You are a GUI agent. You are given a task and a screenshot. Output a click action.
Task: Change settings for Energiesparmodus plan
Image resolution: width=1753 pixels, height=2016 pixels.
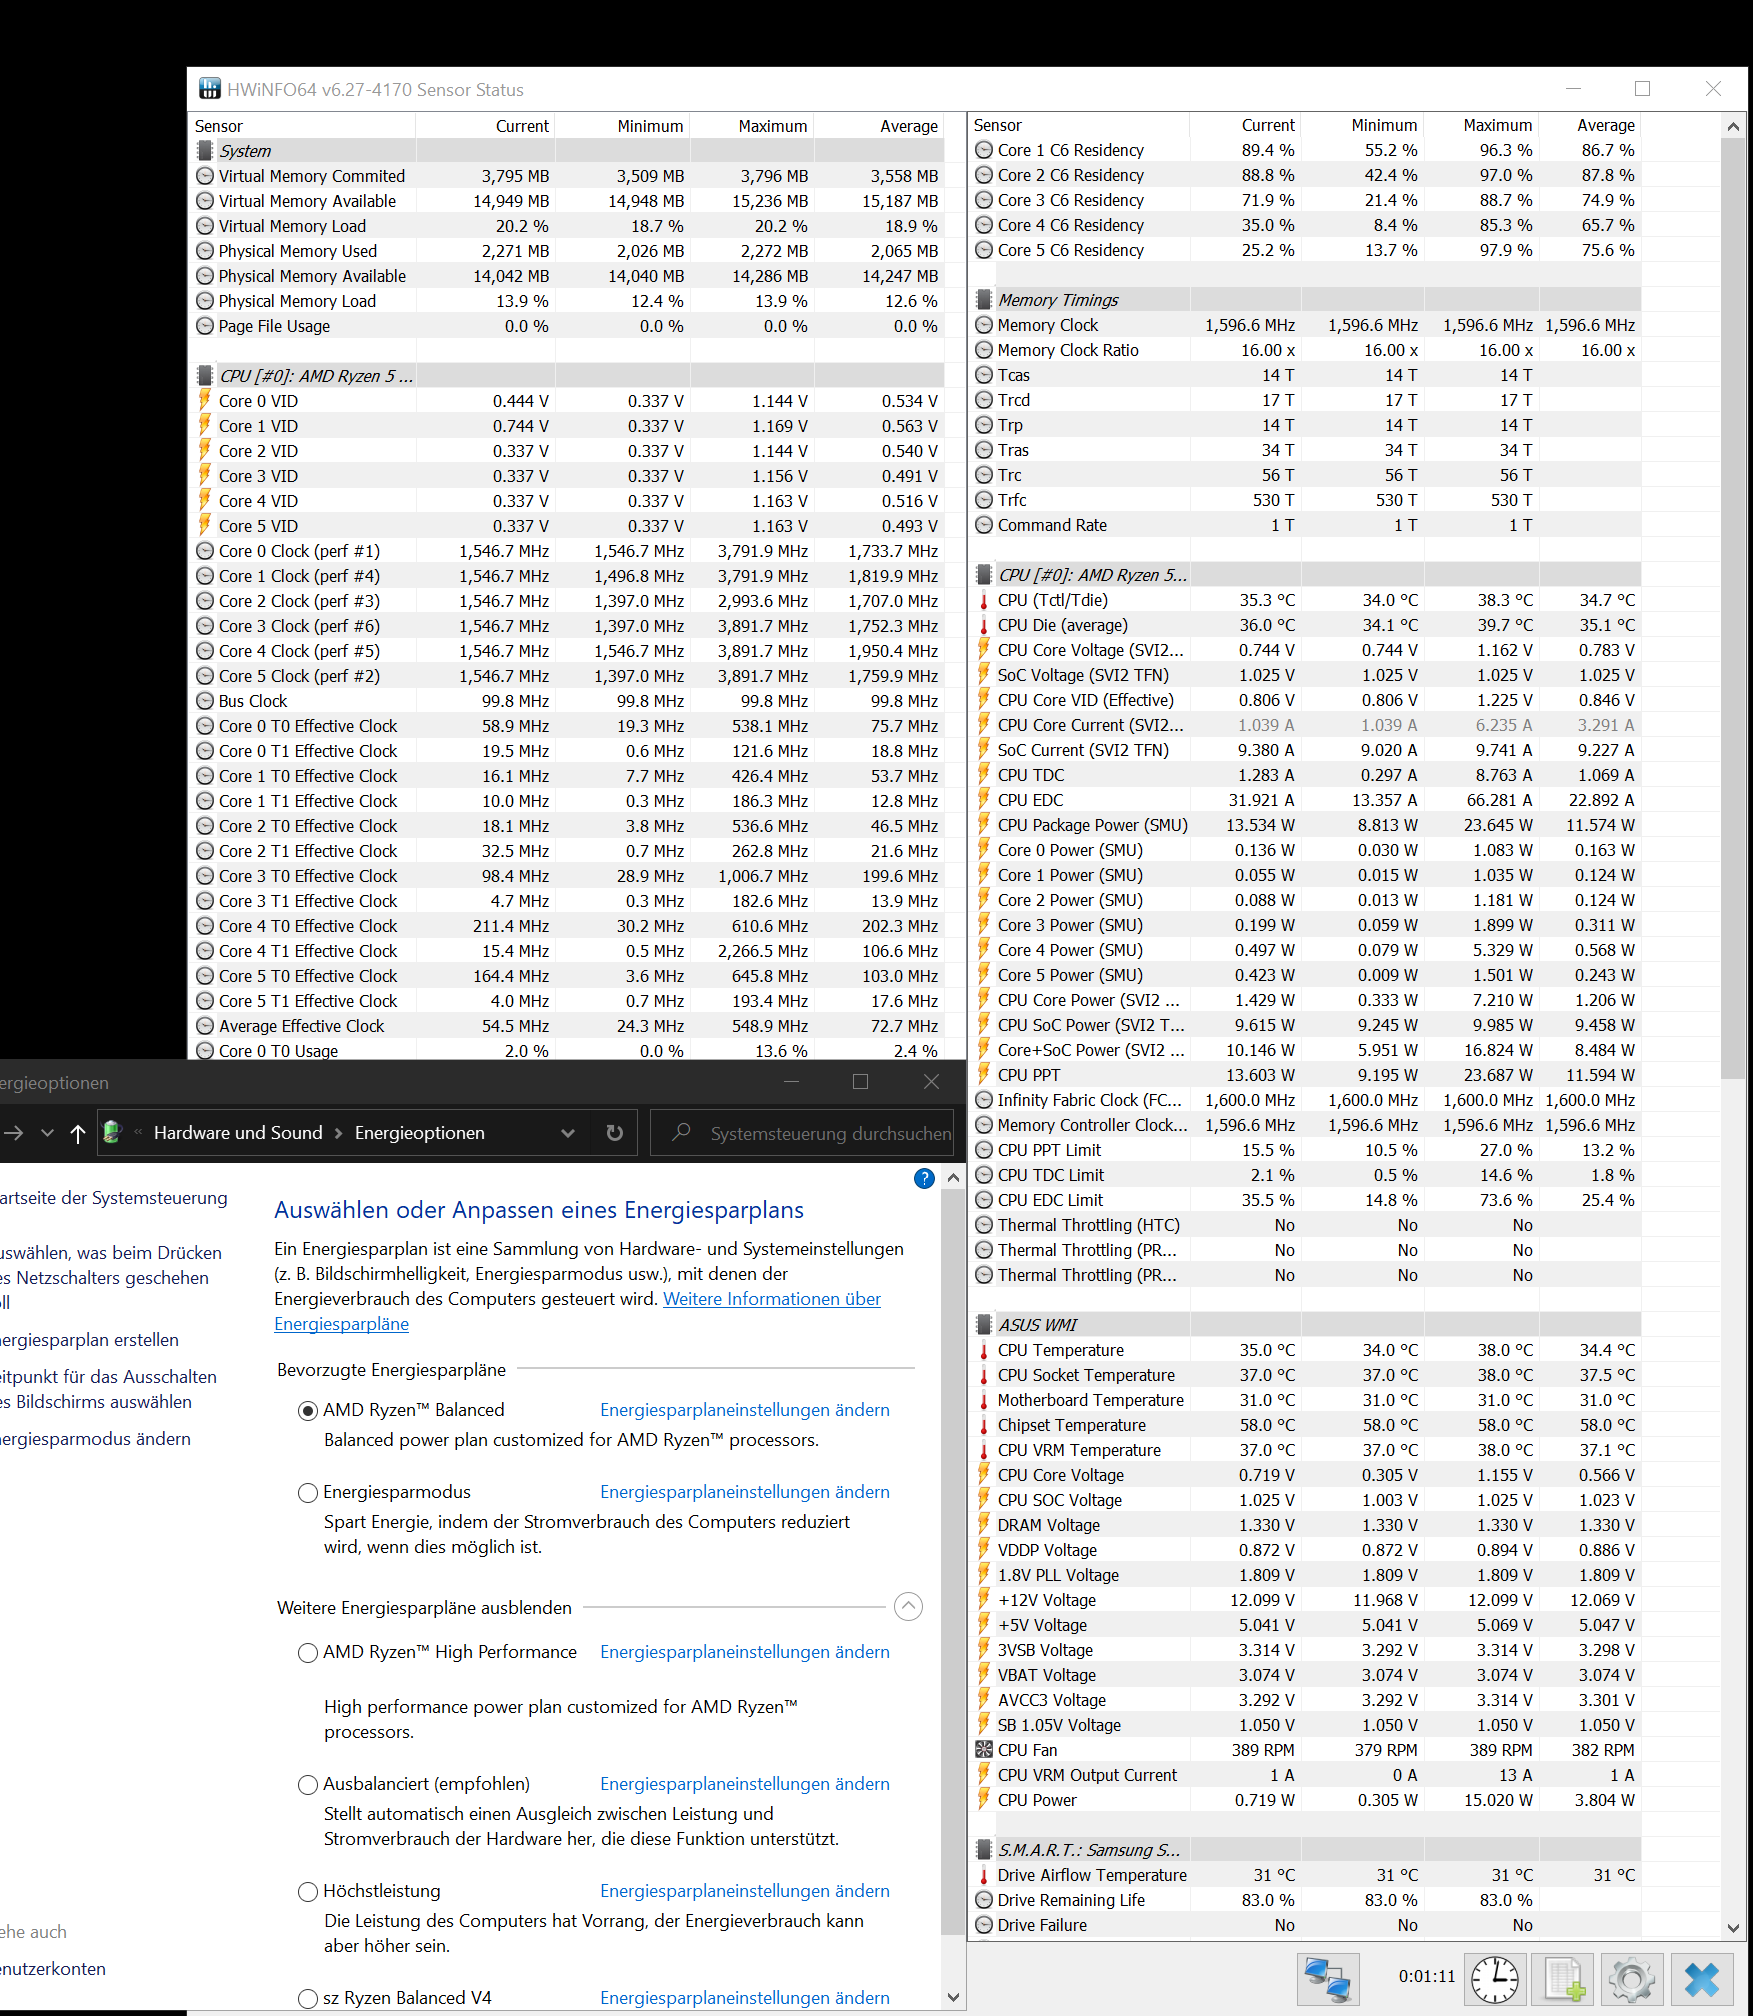745,1492
